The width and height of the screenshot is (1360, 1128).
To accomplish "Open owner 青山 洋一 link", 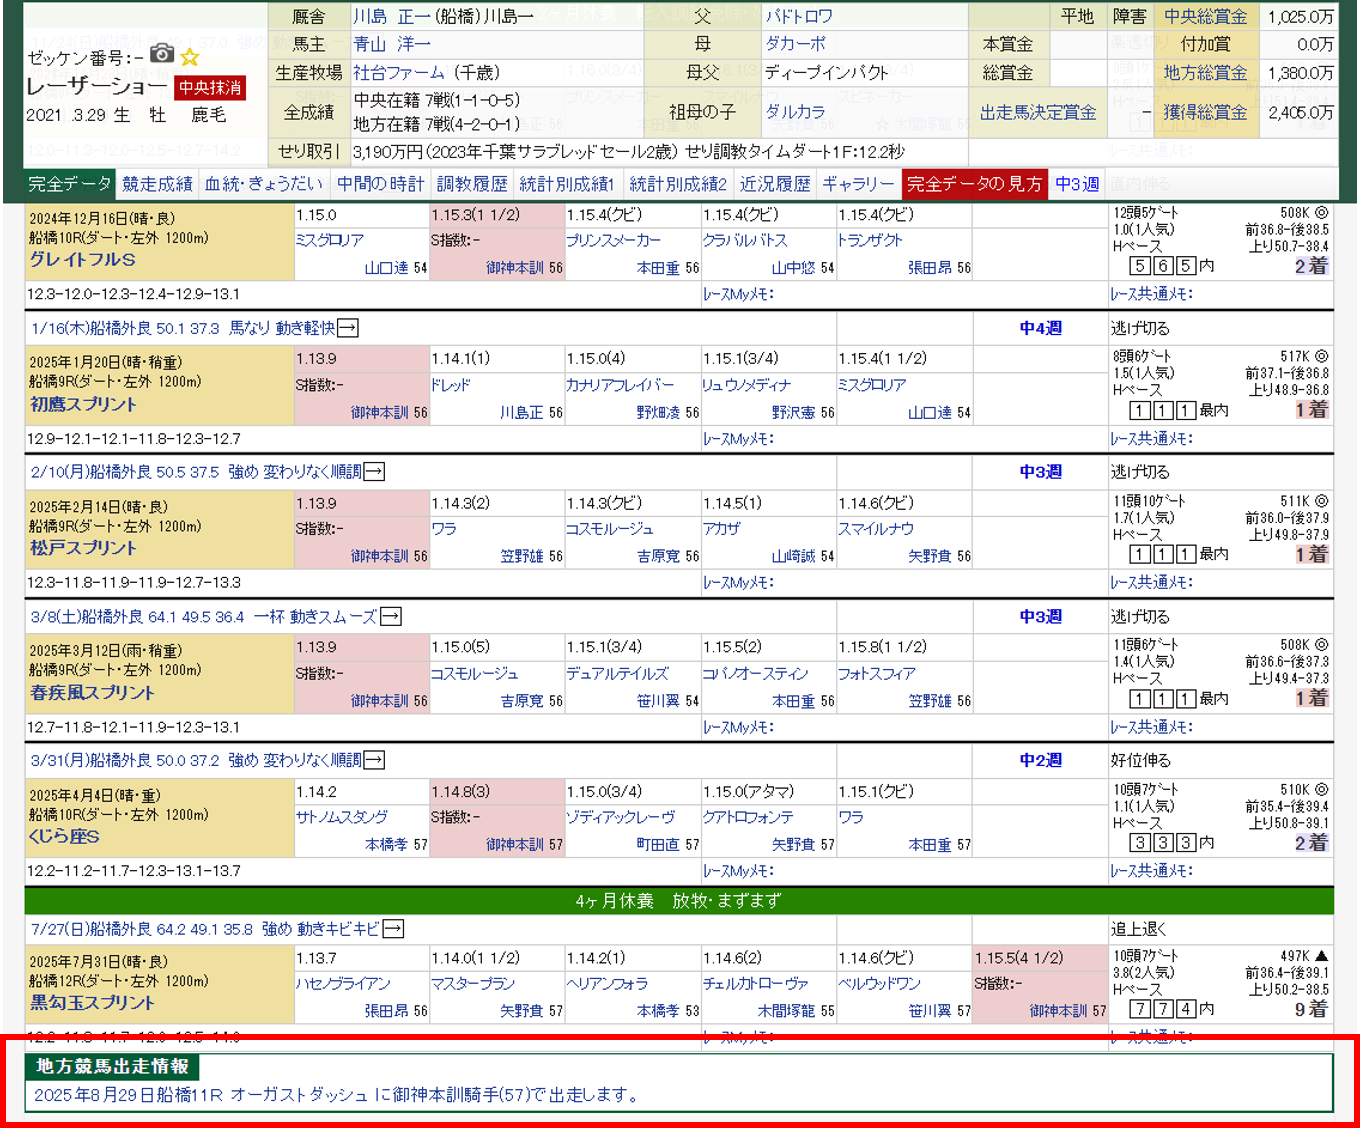I will point(392,44).
